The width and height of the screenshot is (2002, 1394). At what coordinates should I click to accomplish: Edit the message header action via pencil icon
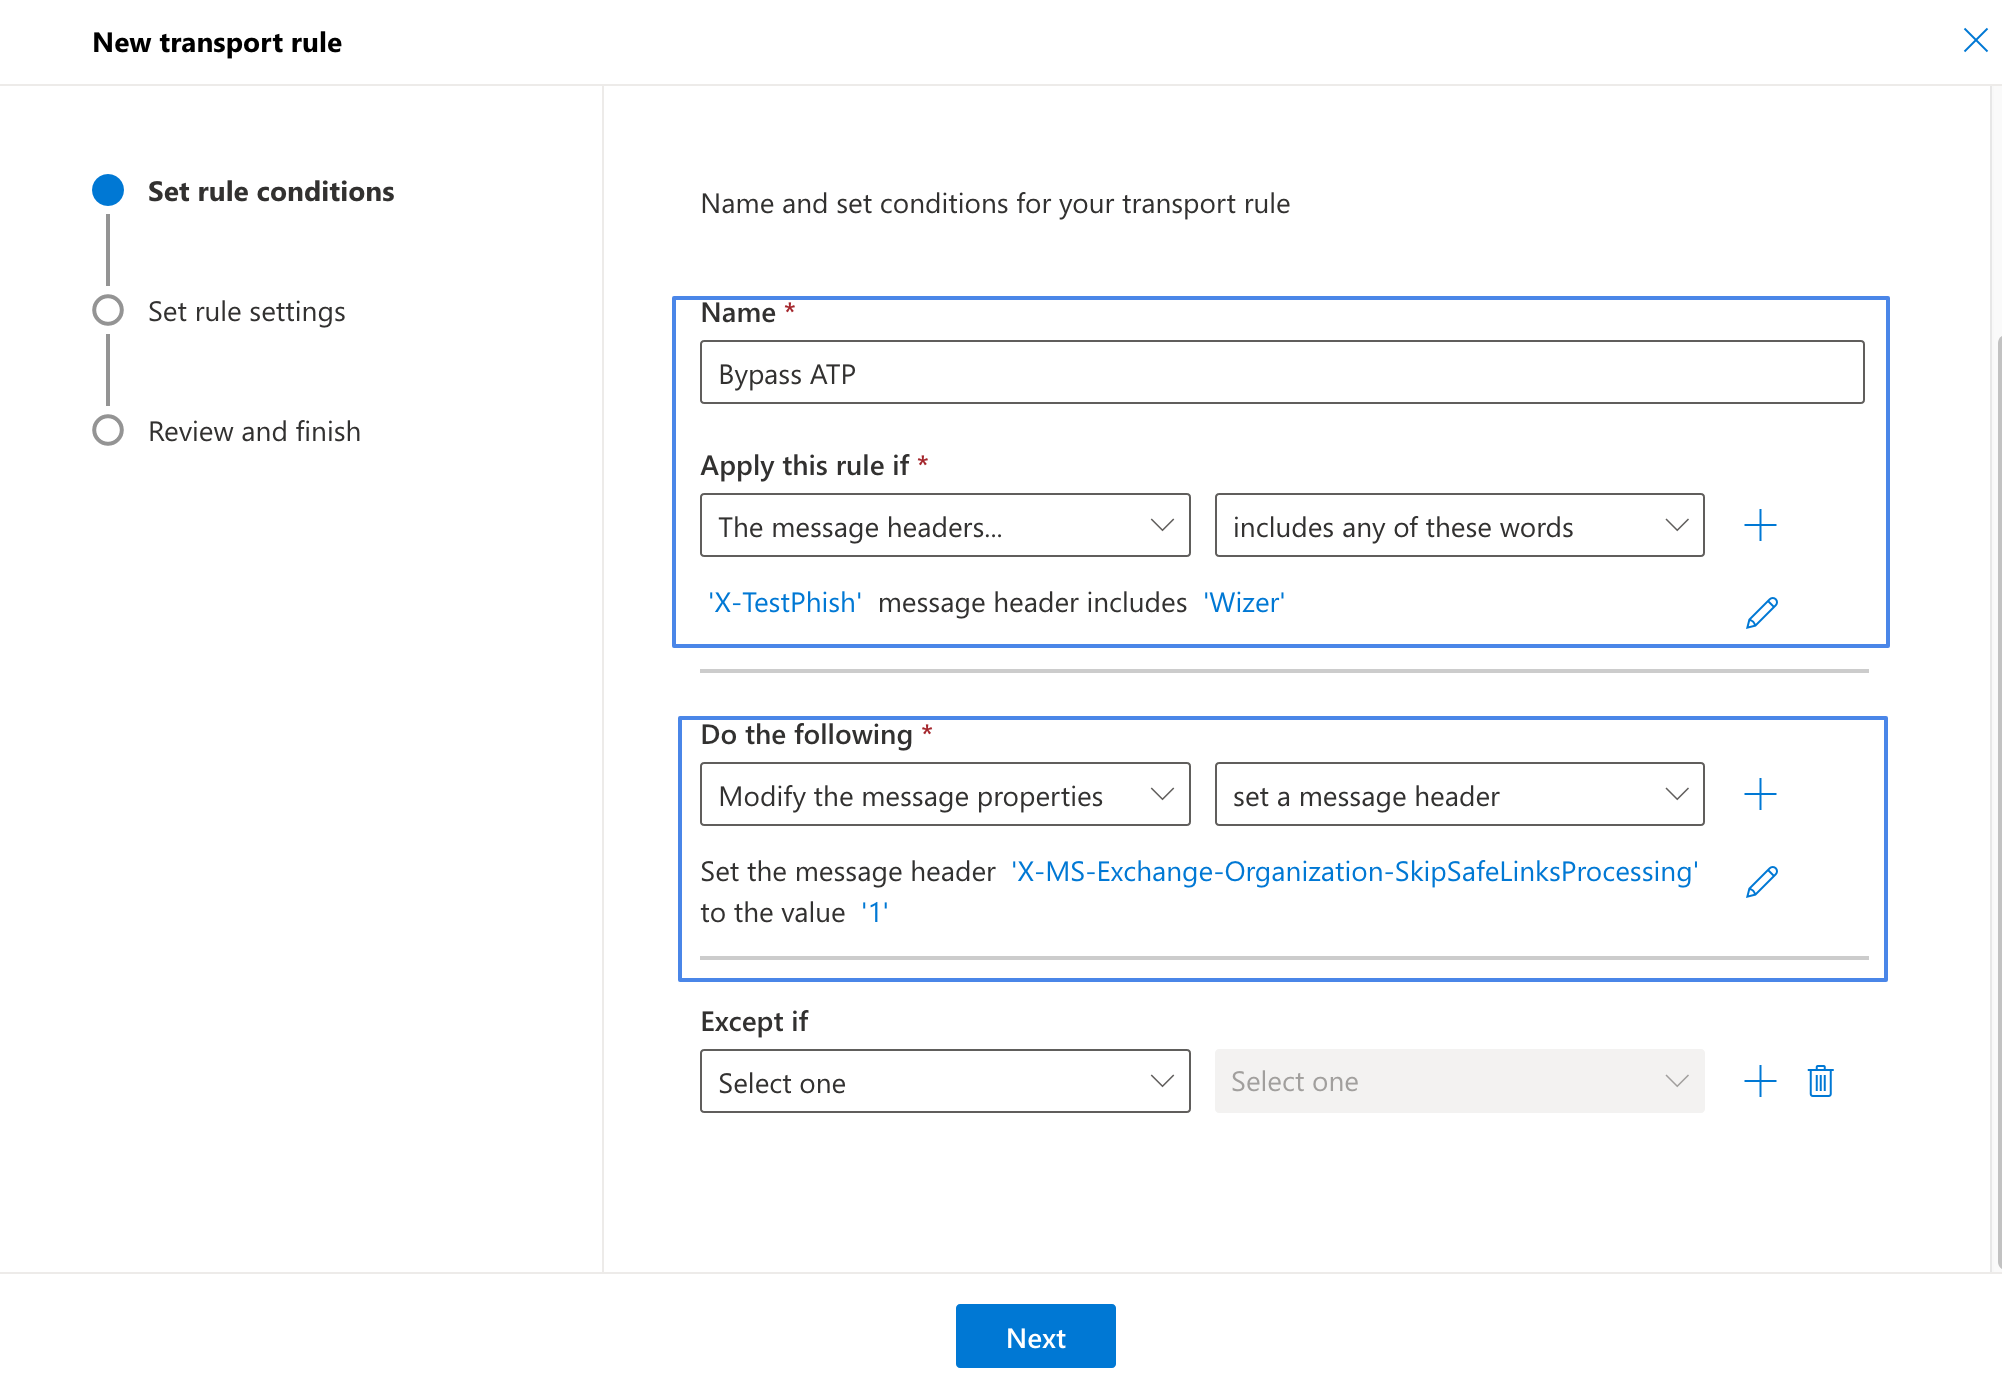tap(1761, 880)
